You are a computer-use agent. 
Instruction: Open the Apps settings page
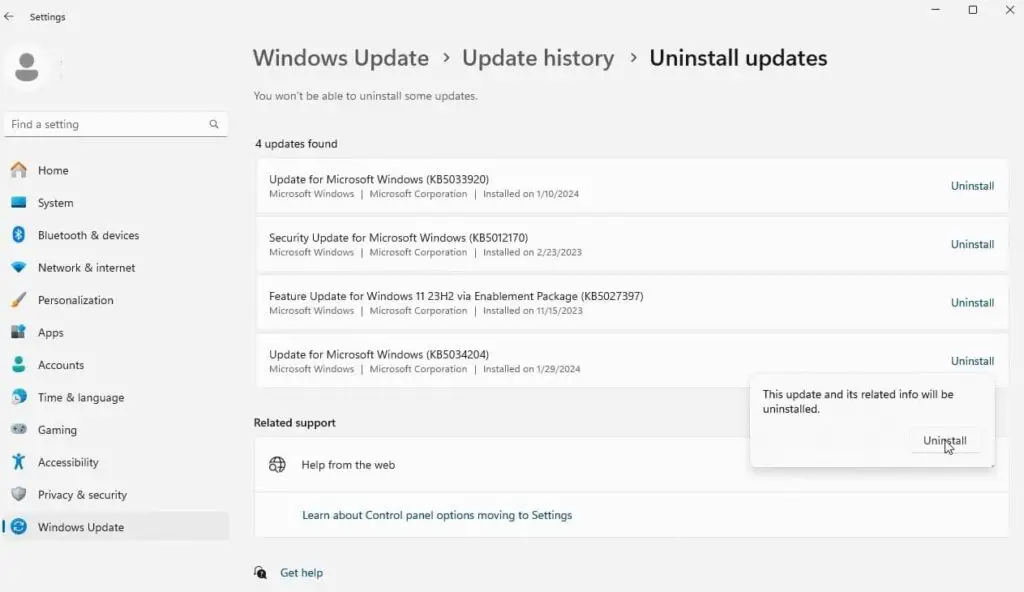click(53, 332)
